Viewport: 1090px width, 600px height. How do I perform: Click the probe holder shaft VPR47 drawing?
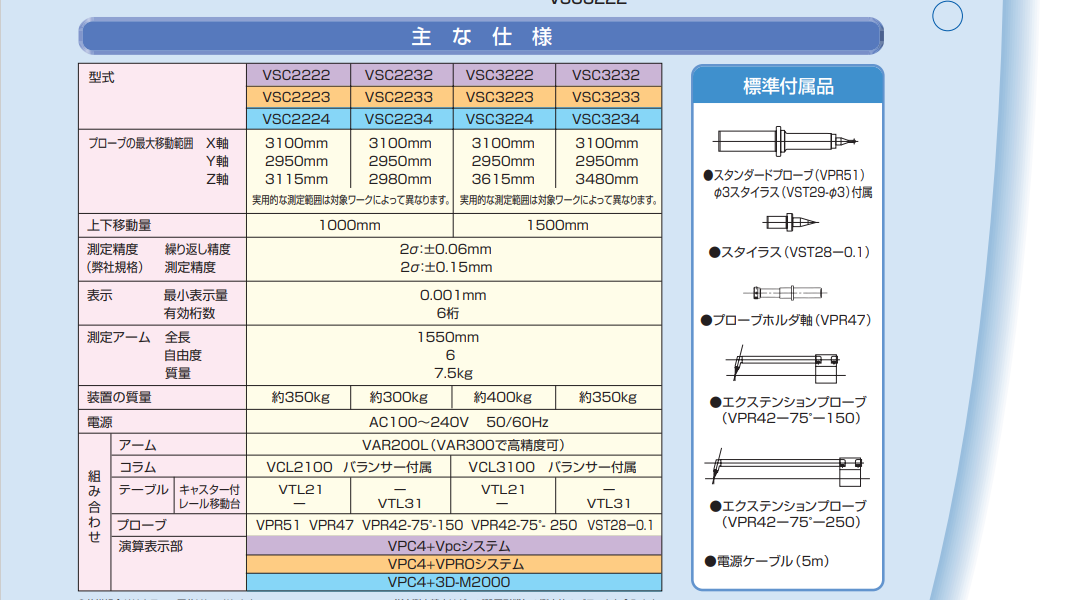coord(786,293)
